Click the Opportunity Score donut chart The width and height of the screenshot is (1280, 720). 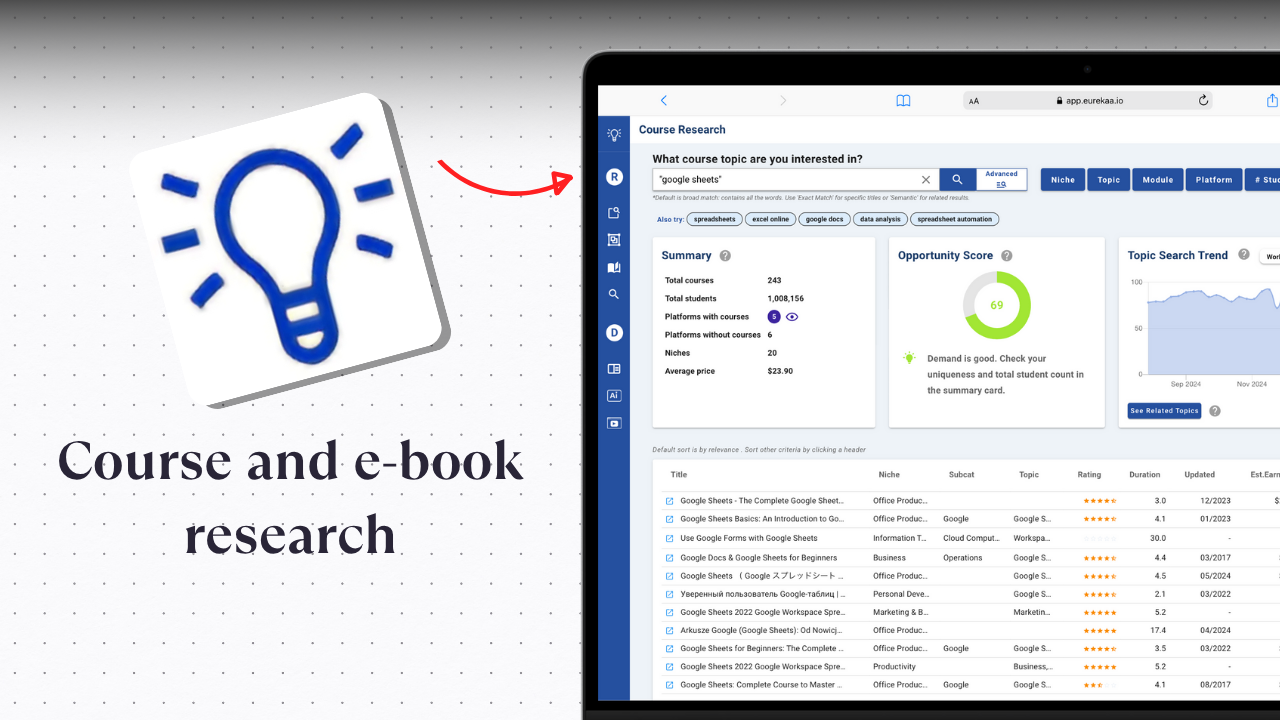coord(996,305)
